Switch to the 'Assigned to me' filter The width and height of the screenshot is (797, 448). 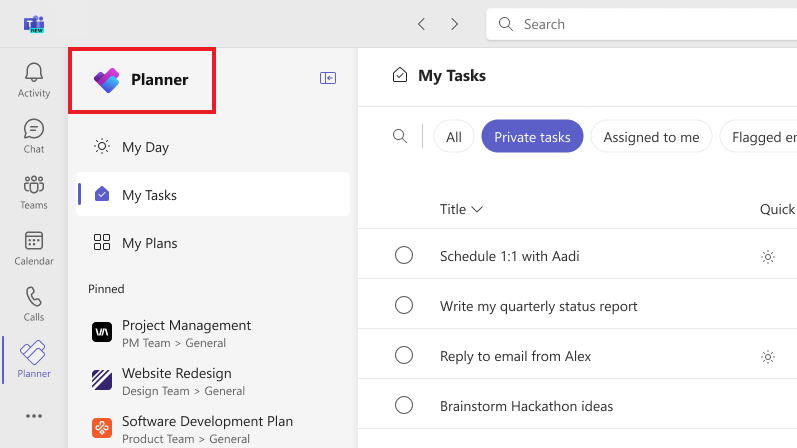click(x=651, y=137)
